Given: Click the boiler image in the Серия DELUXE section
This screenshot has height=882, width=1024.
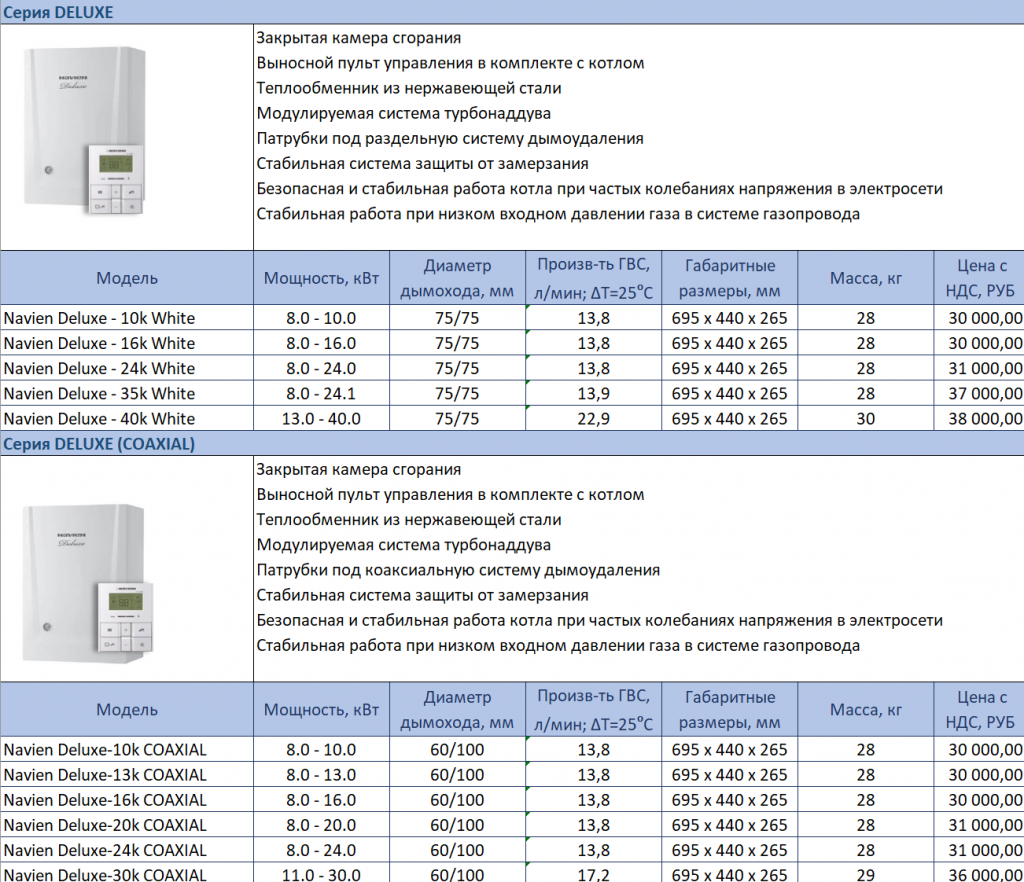Looking at the screenshot, I should pos(85,133).
